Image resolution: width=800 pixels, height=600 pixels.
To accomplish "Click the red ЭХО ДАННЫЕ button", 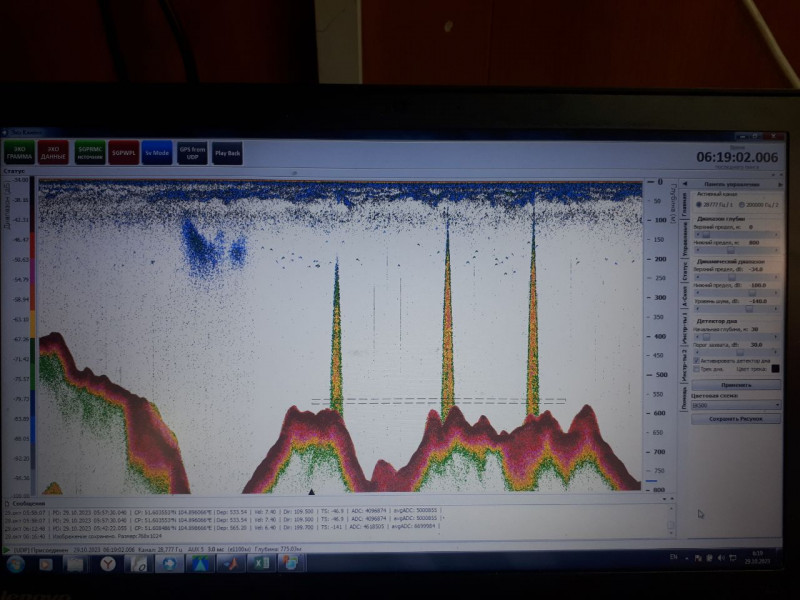I will click(x=55, y=152).
